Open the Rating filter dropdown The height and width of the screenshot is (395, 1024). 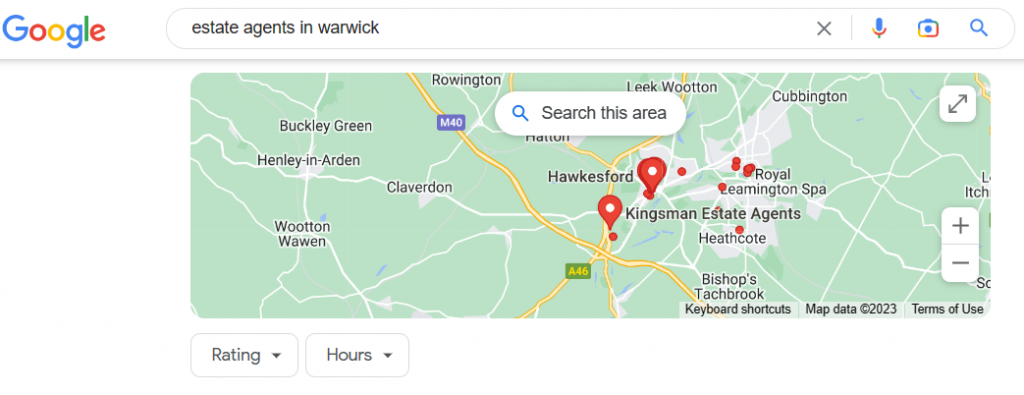click(x=244, y=355)
